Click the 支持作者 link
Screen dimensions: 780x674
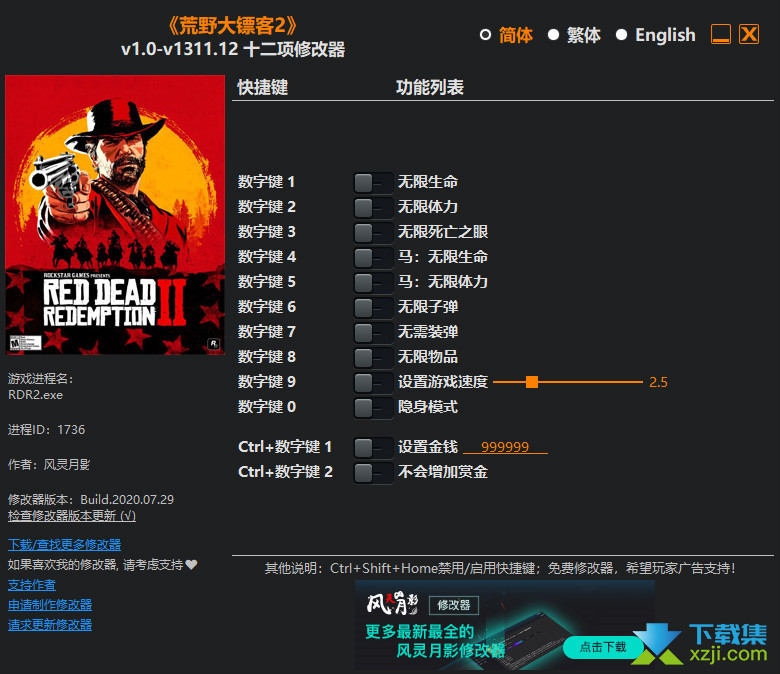[32, 585]
